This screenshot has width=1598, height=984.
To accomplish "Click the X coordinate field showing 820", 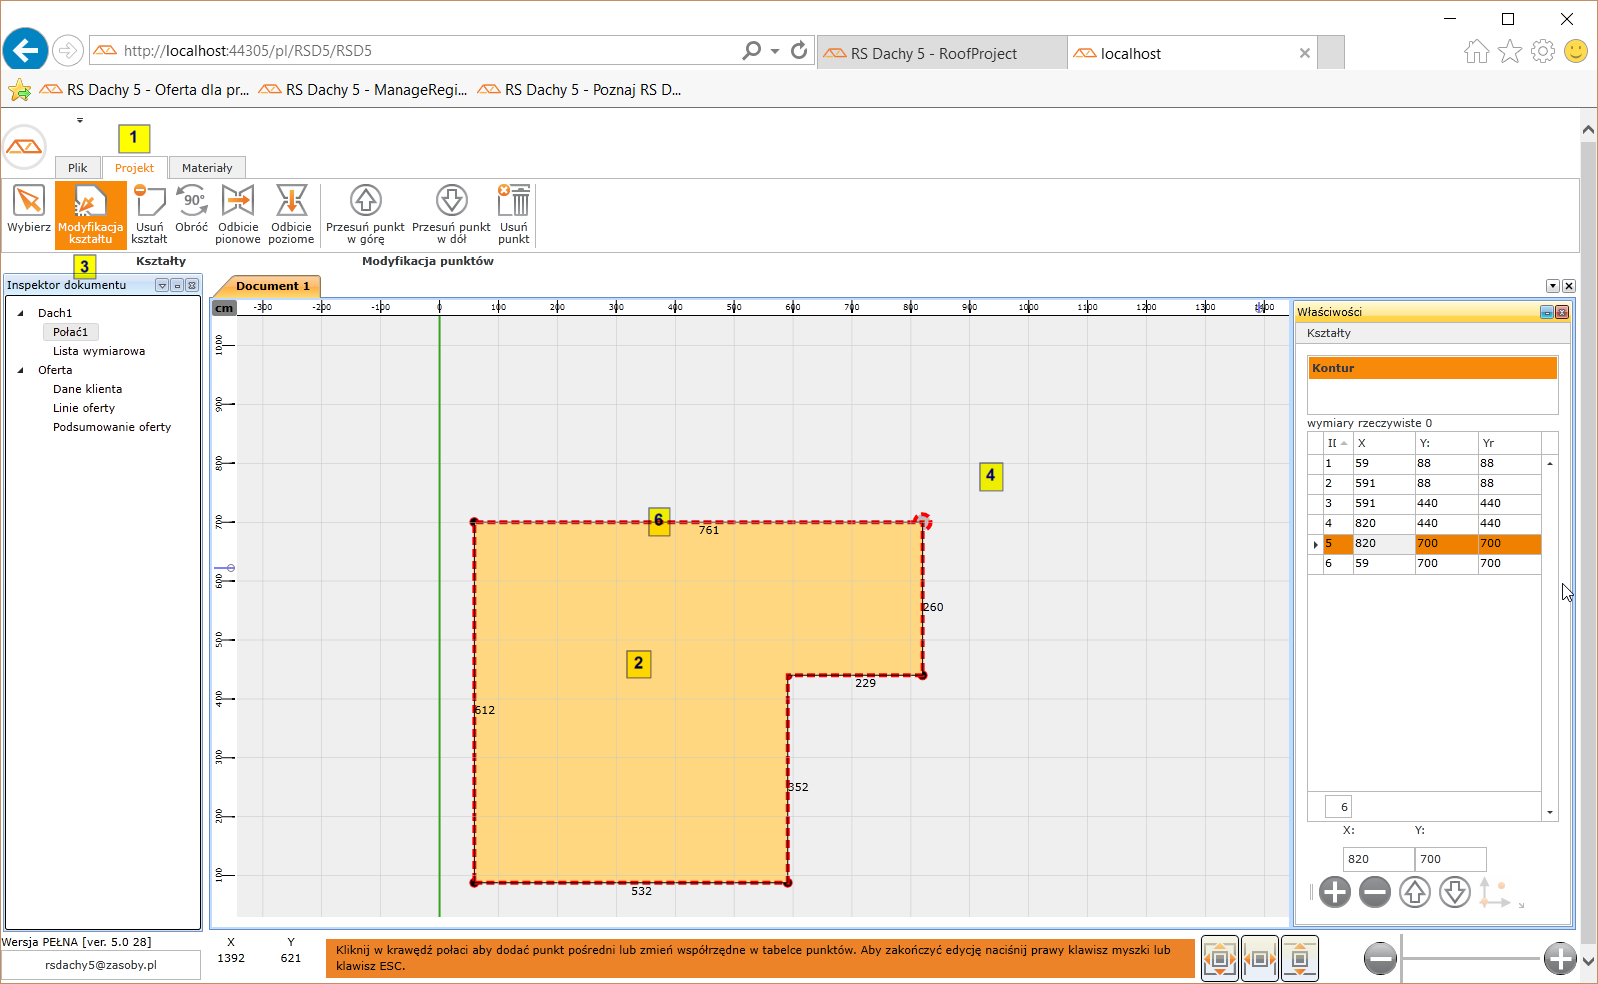I will click(1377, 859).
